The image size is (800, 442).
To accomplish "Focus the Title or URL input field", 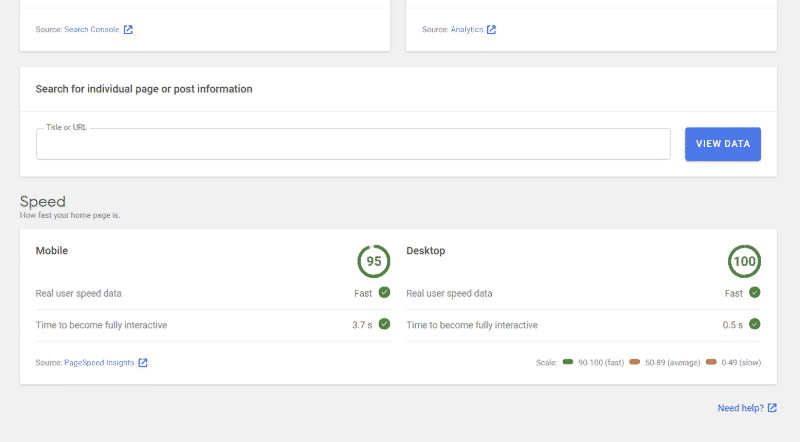I will 353,144.
